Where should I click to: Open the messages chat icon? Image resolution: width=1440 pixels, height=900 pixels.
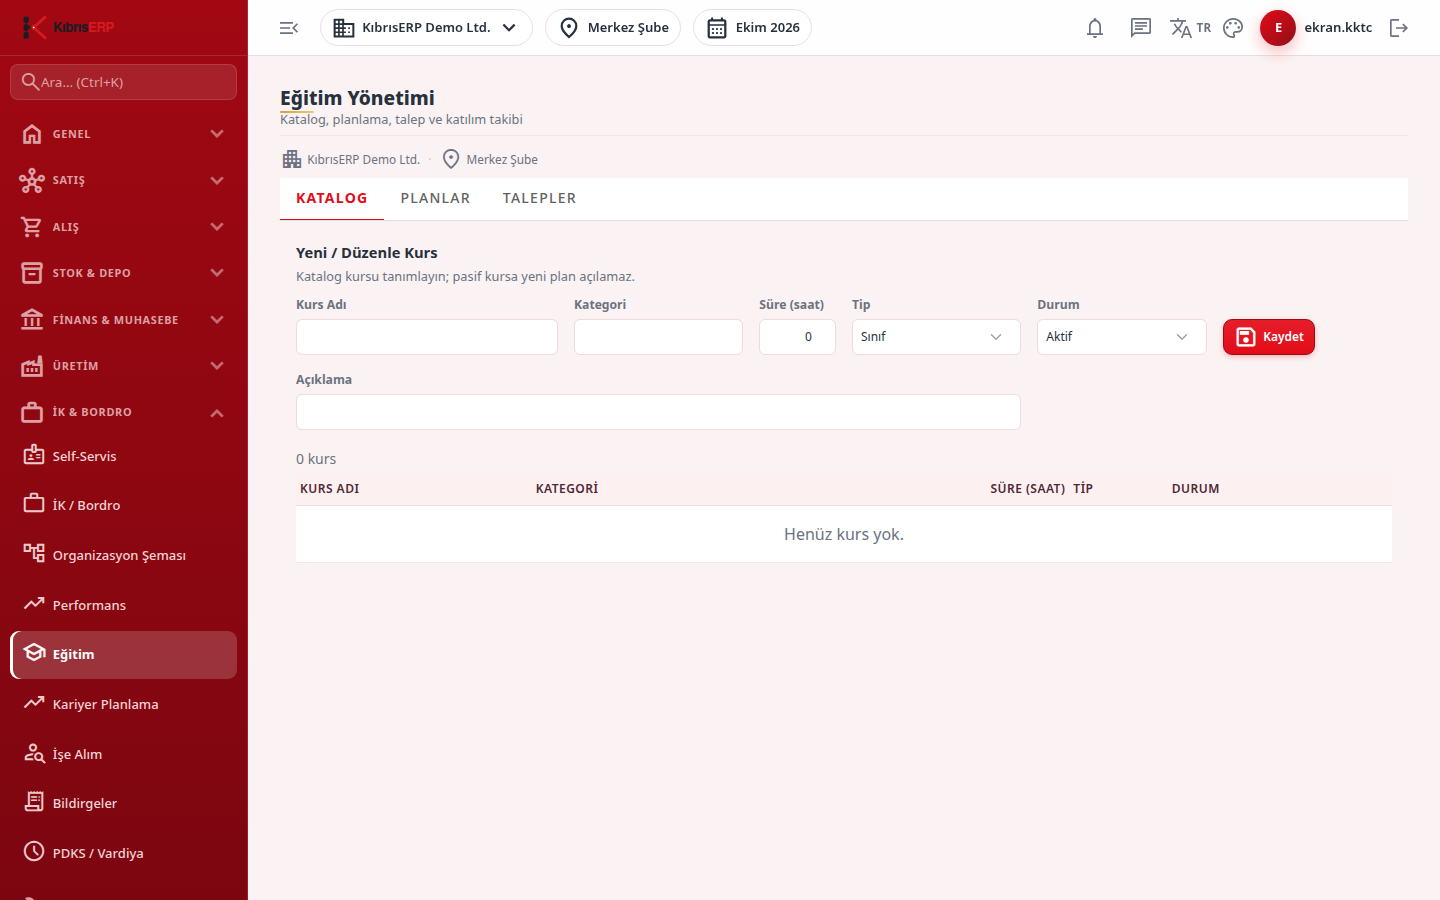click(x=1141, y=28)
